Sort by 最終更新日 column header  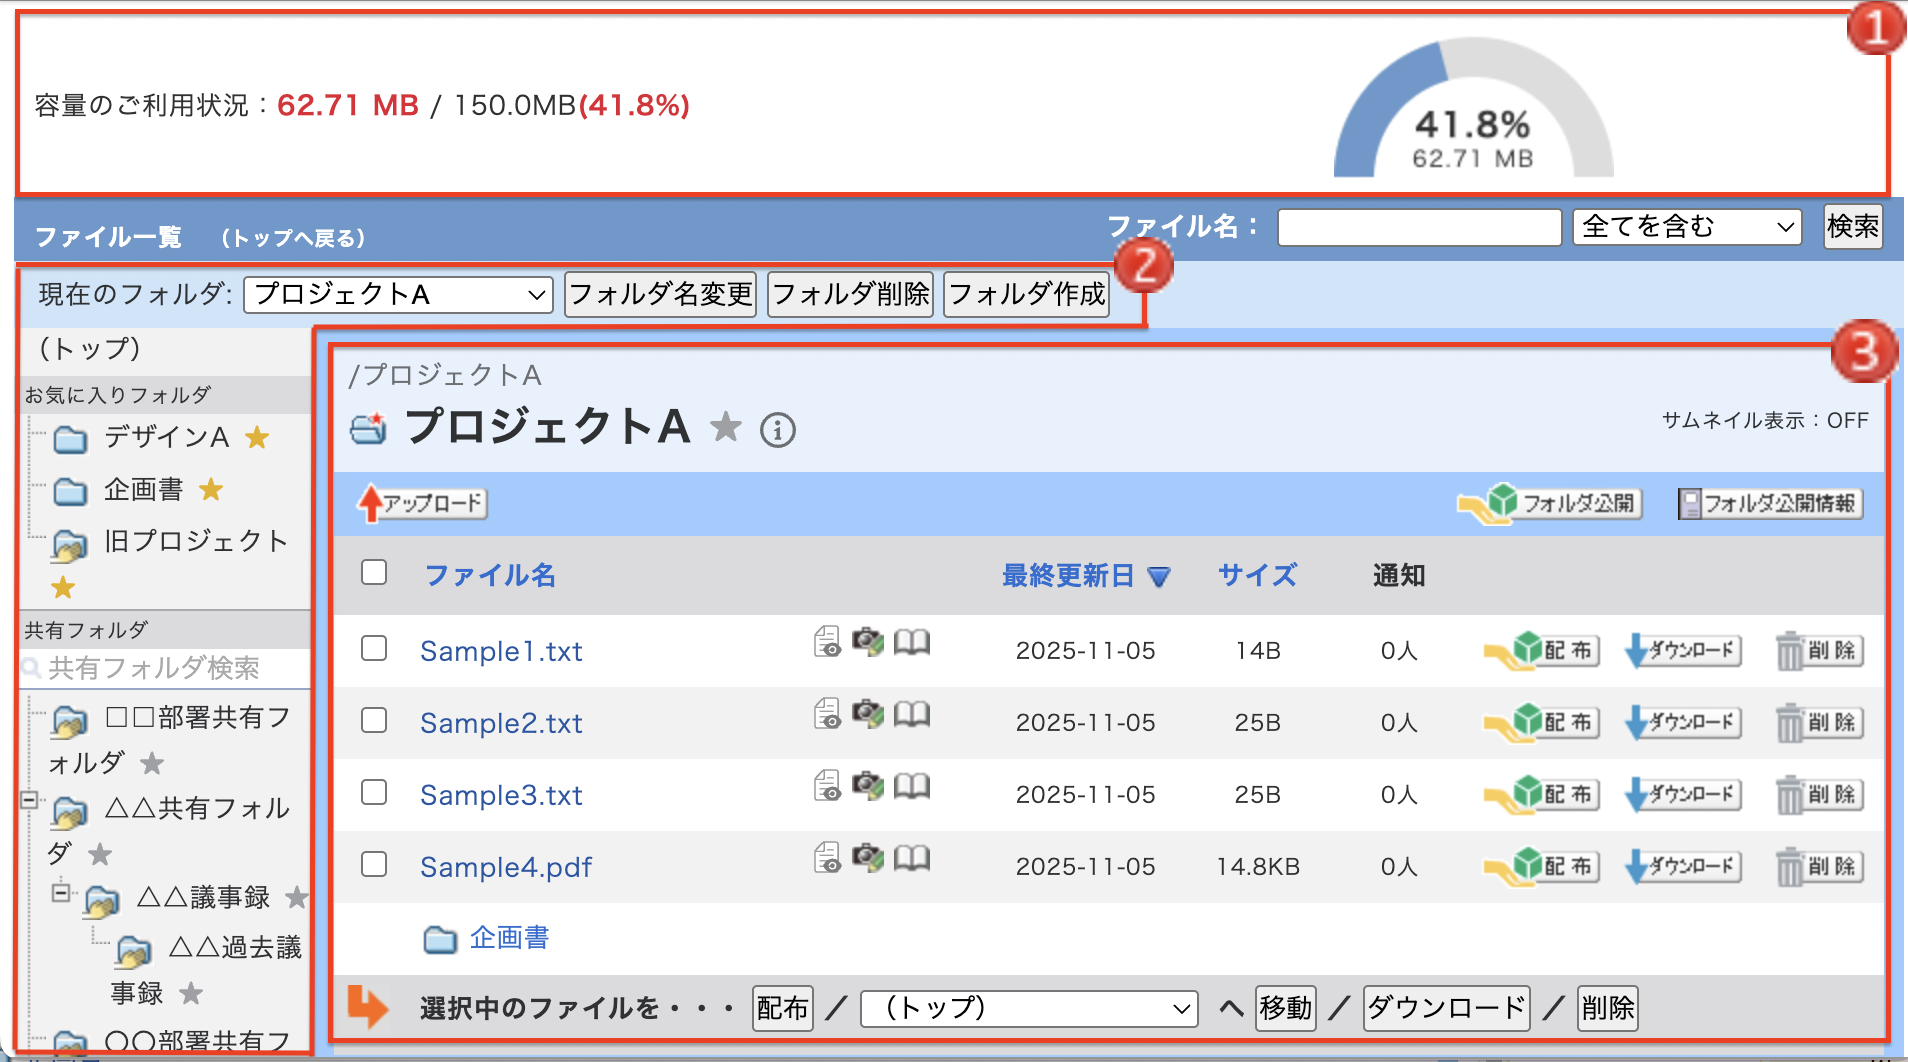click(1068, 576)
